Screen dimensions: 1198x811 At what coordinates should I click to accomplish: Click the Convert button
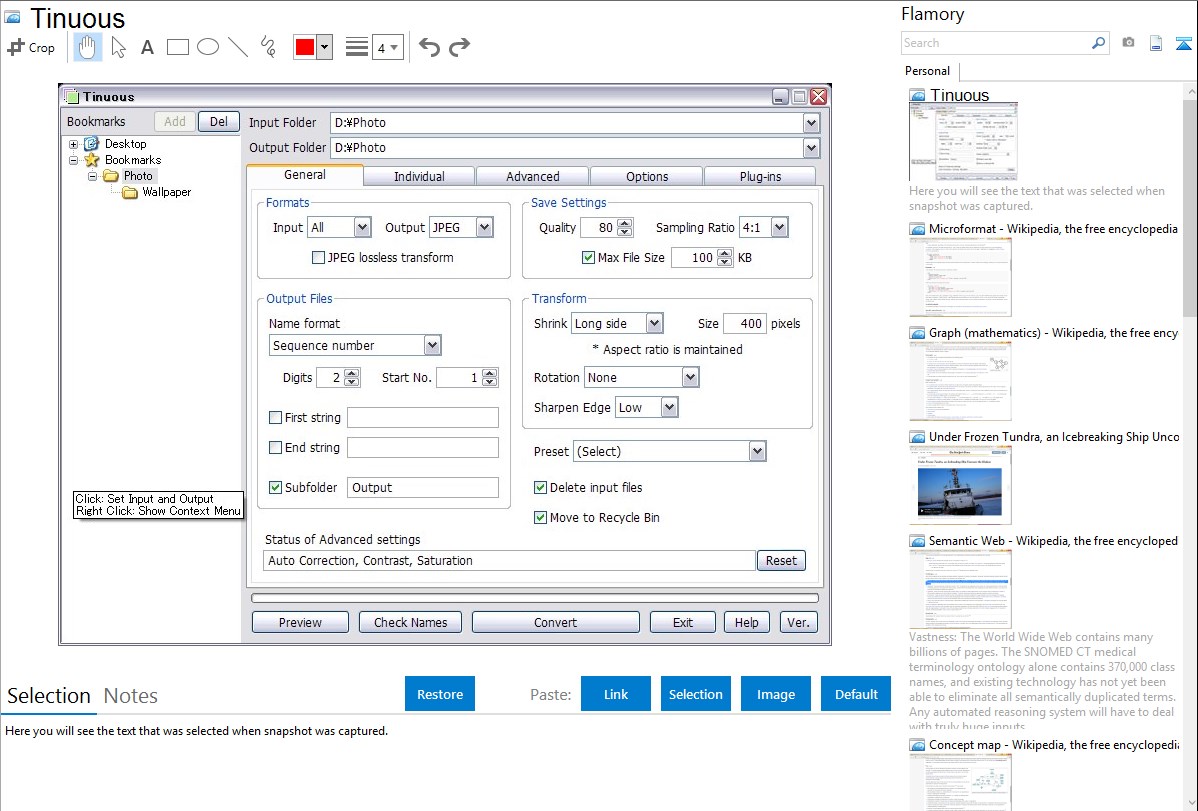tap(555, 622)
